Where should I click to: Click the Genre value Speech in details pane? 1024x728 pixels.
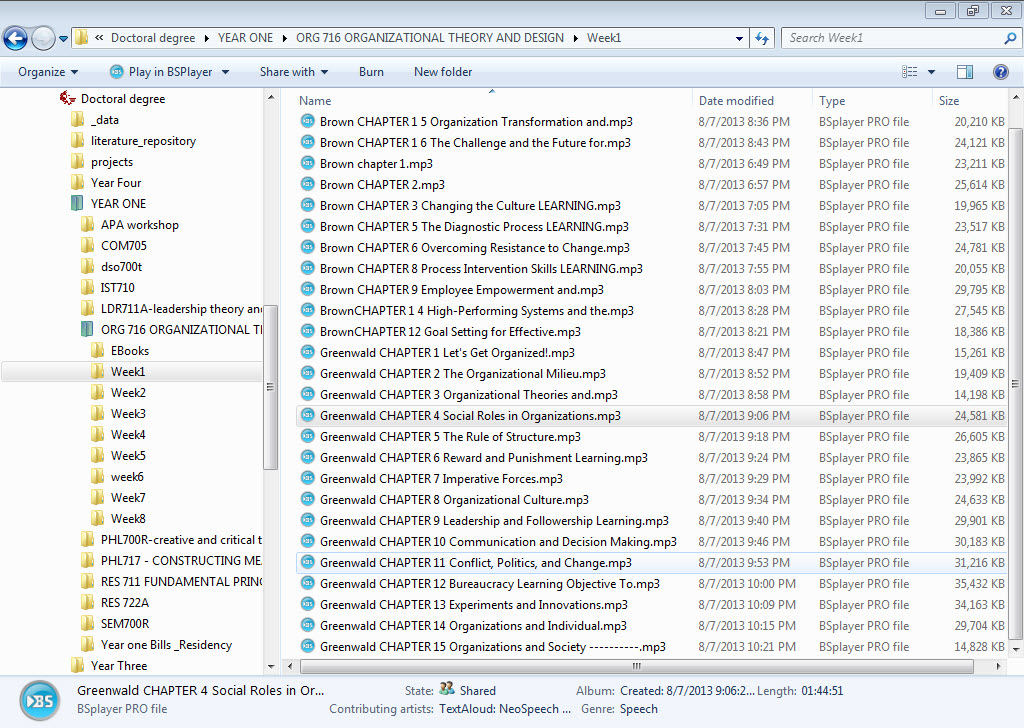click(638, 709)
